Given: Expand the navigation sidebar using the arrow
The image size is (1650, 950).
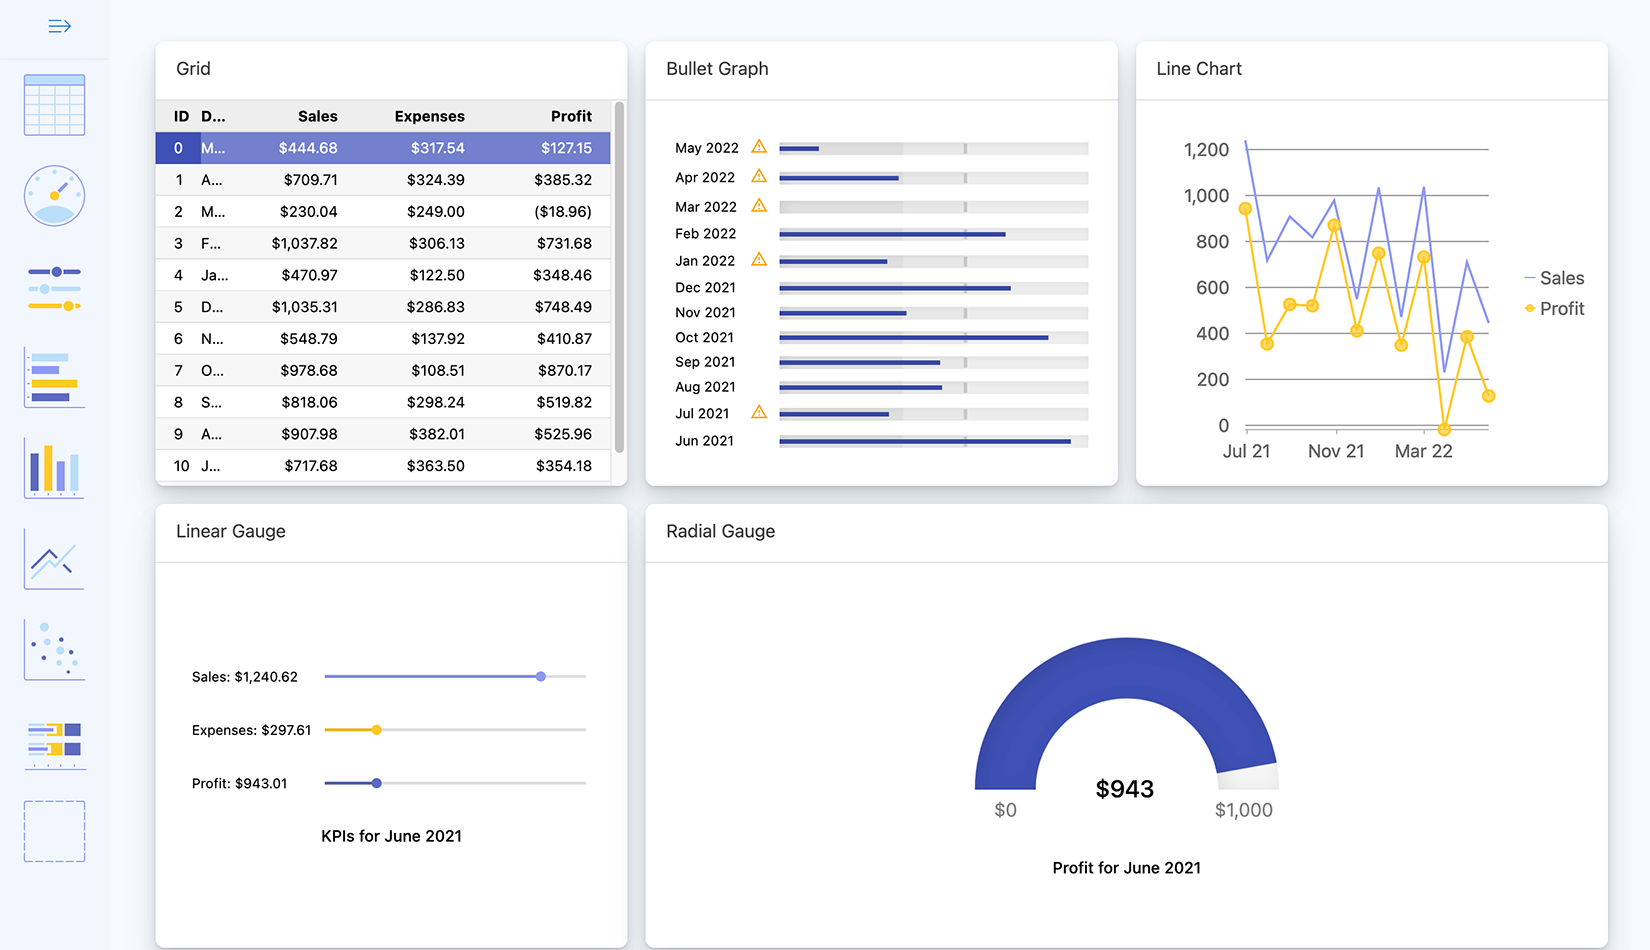Looking at the screenshot, I should (58, 26).
